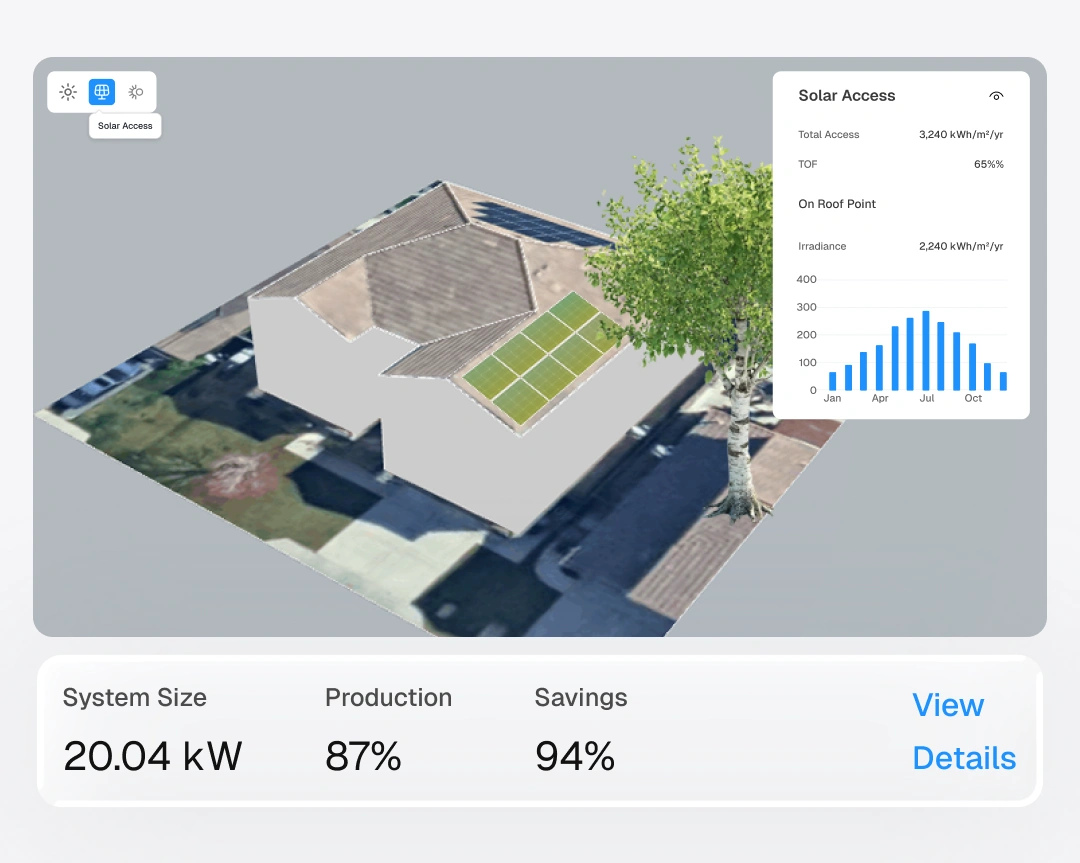Collapse the Total Access details

(828, 134)
